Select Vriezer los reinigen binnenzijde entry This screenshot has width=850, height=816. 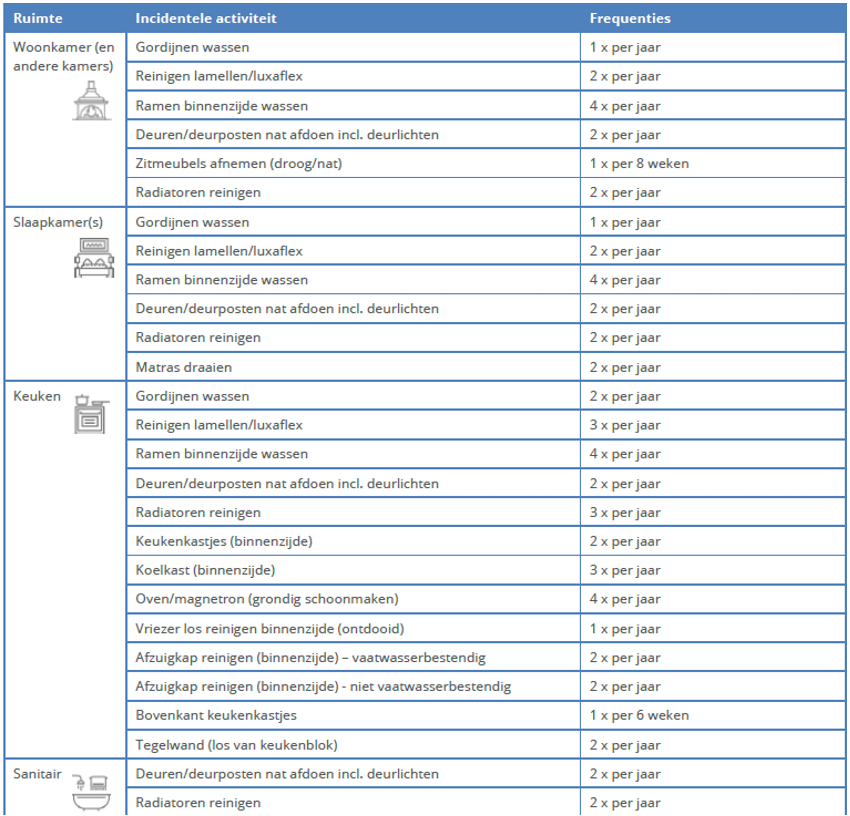coord(270,629)
